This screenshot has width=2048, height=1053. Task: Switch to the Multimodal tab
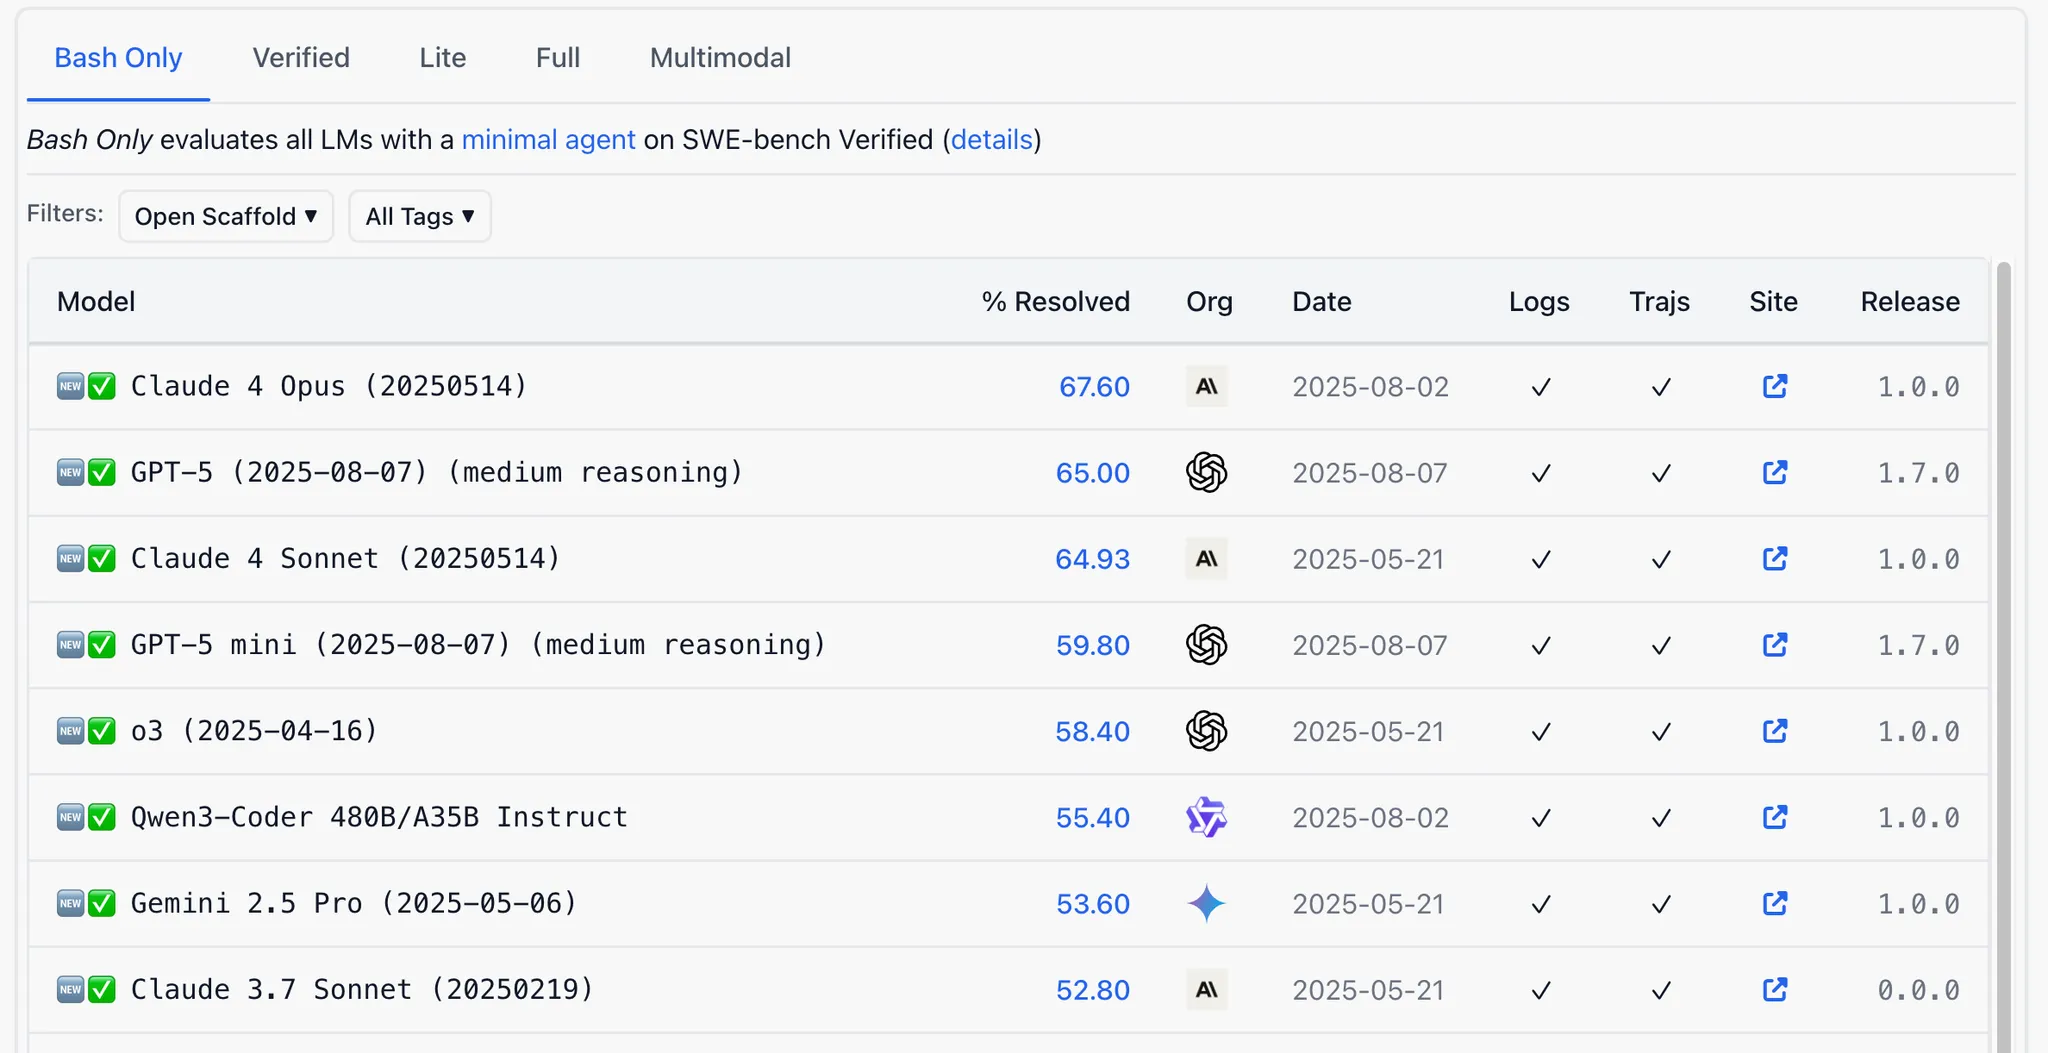[x=720, y=58]
